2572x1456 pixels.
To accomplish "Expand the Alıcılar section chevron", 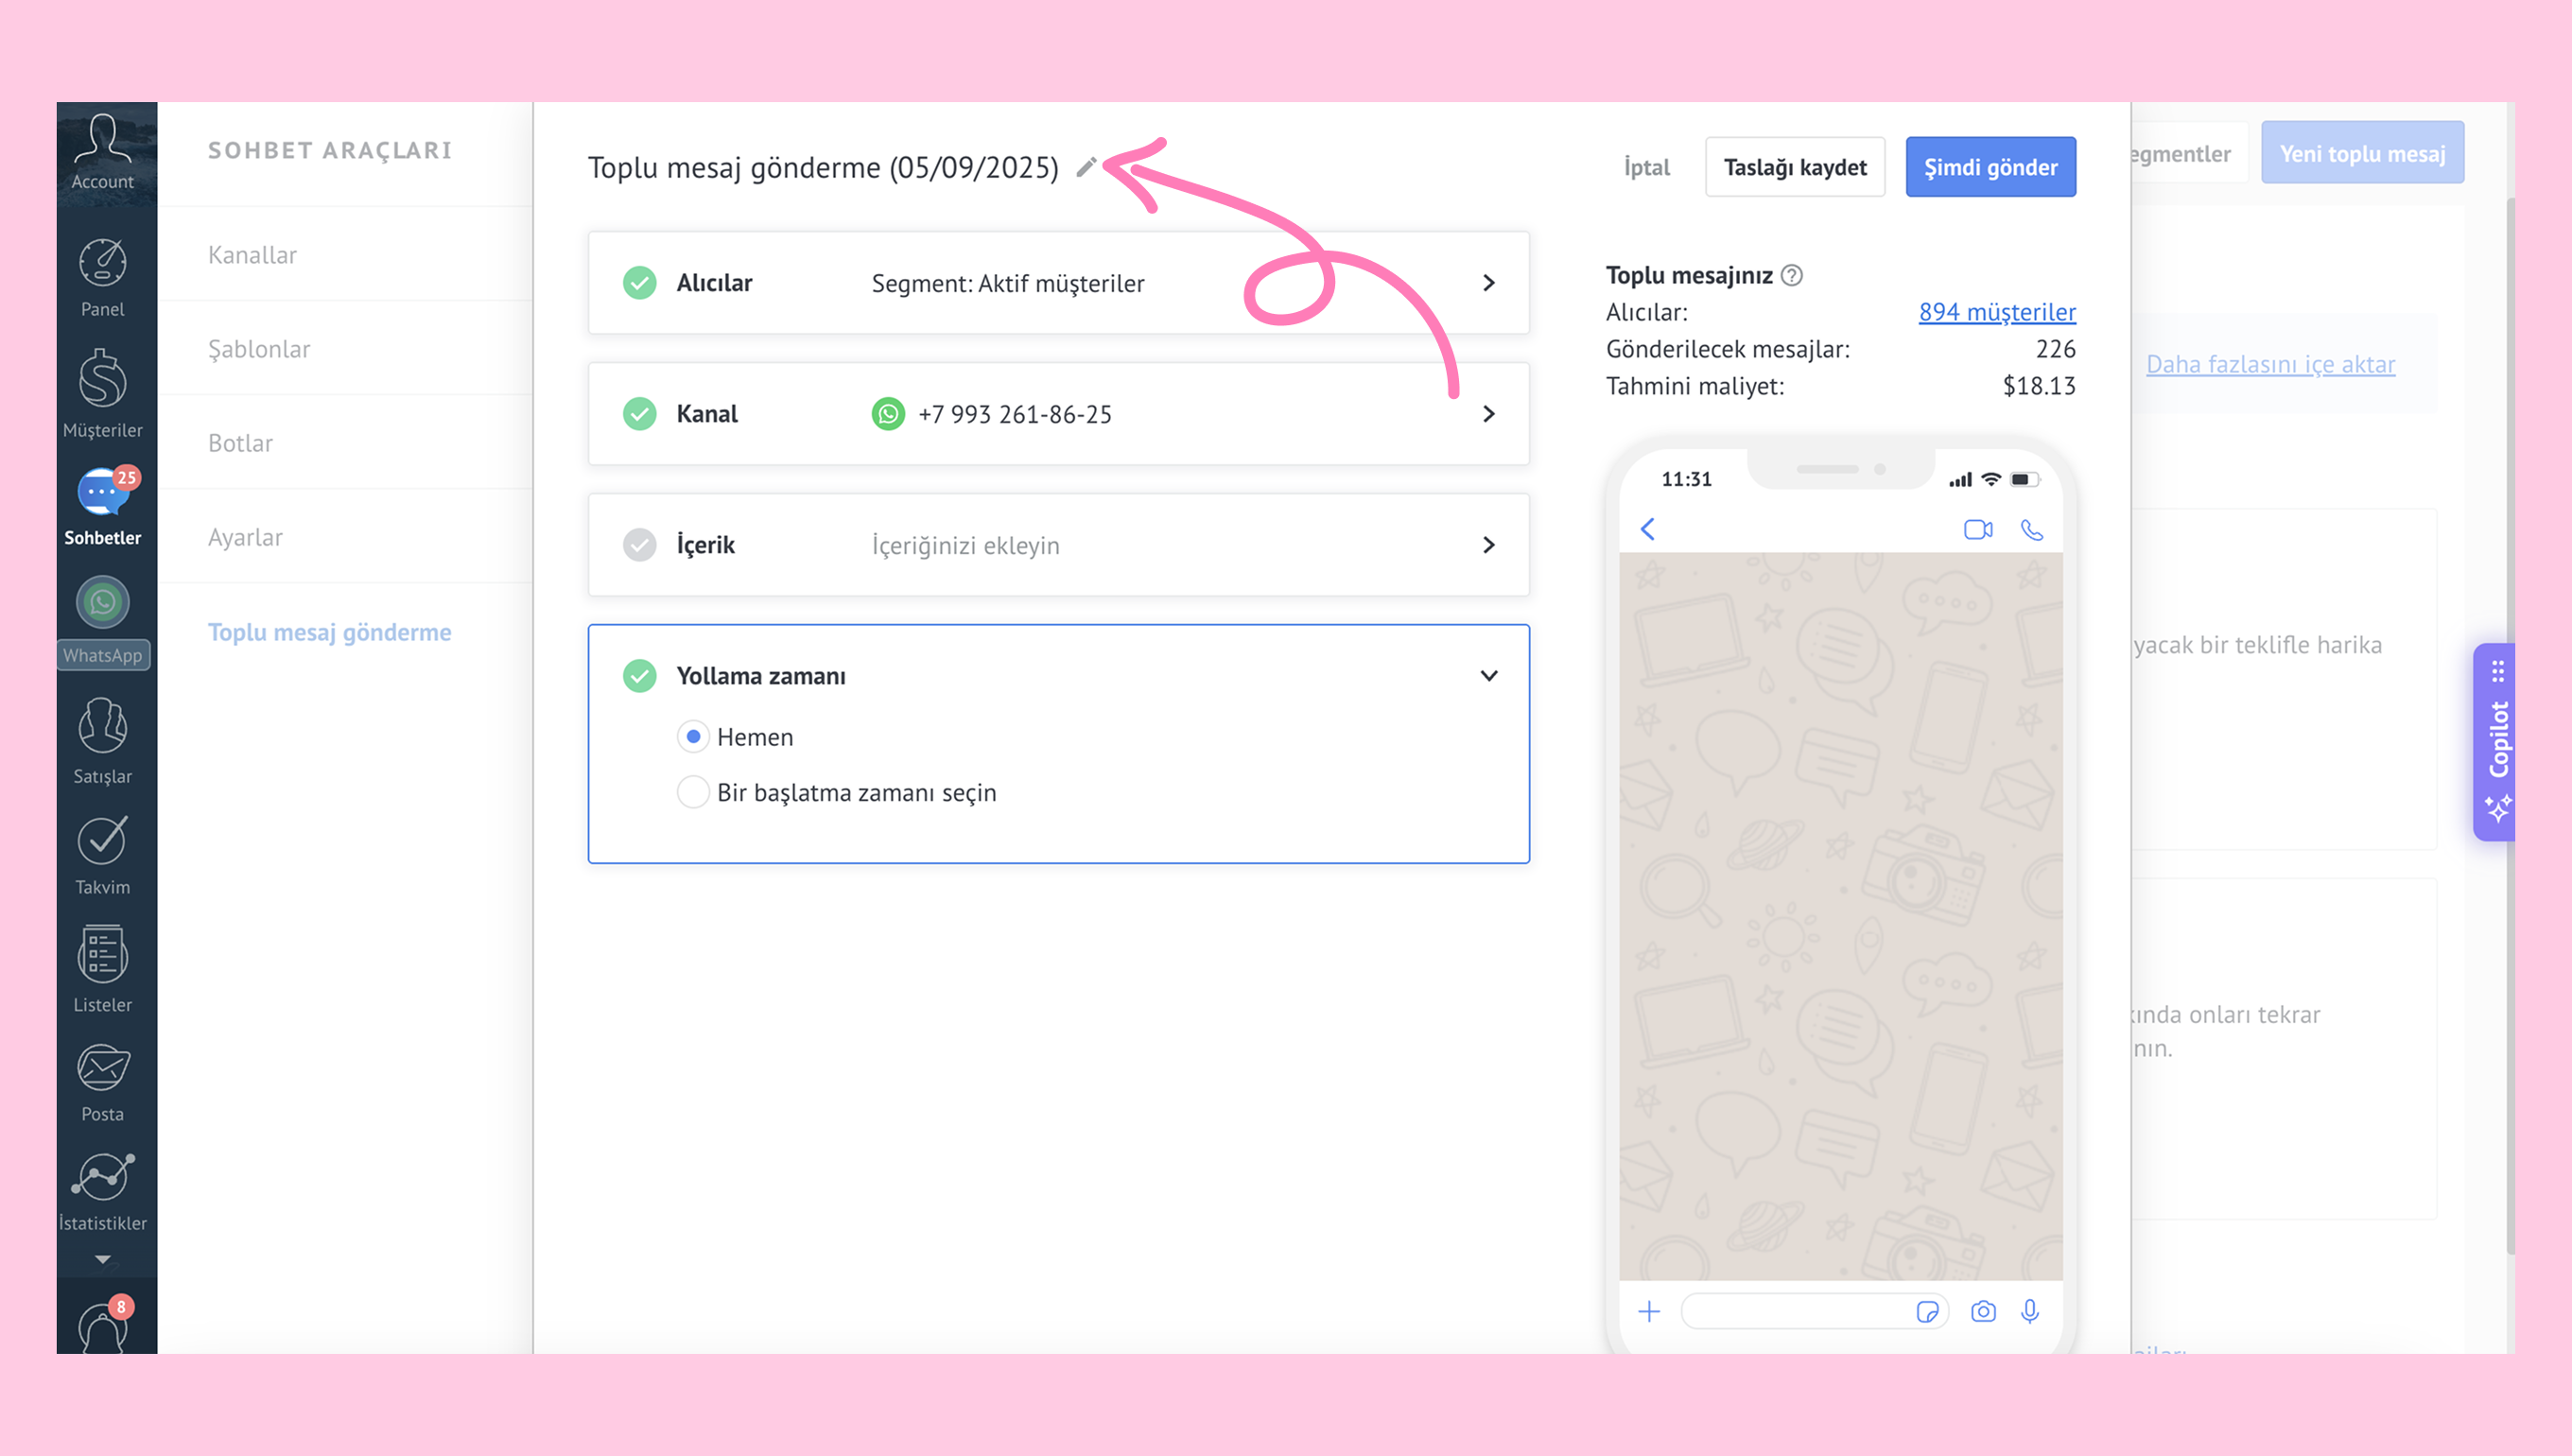I will click(1488, 283).
